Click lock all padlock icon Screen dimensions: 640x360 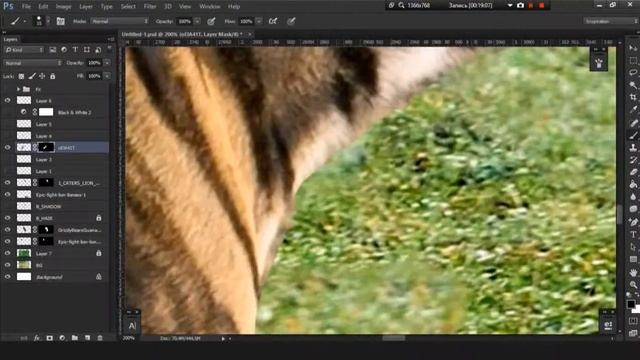pos(53,76)
